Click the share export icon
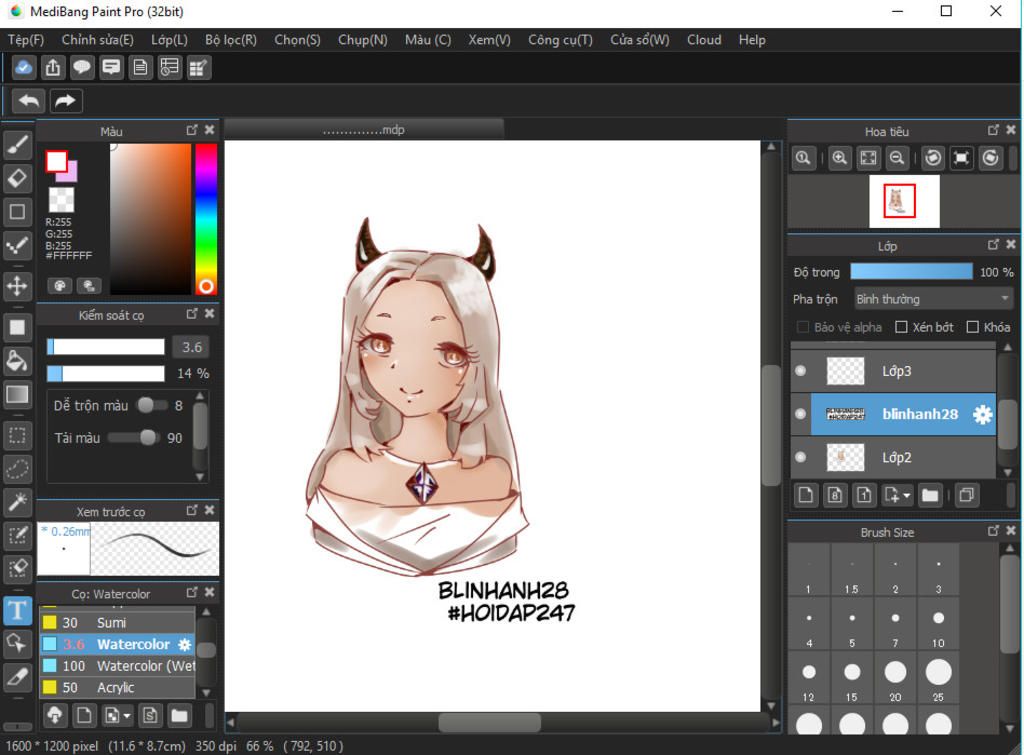This screenshot has height=755, width=1024. point(53,67)
